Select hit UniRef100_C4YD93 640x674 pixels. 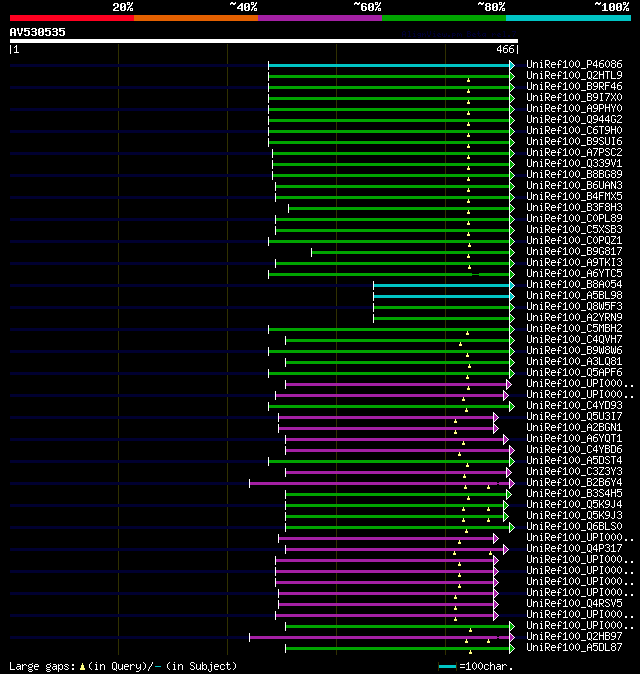574,405
